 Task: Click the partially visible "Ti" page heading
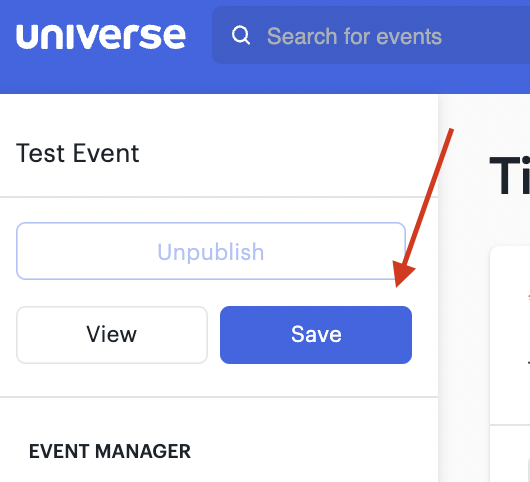tap(509, 176)
